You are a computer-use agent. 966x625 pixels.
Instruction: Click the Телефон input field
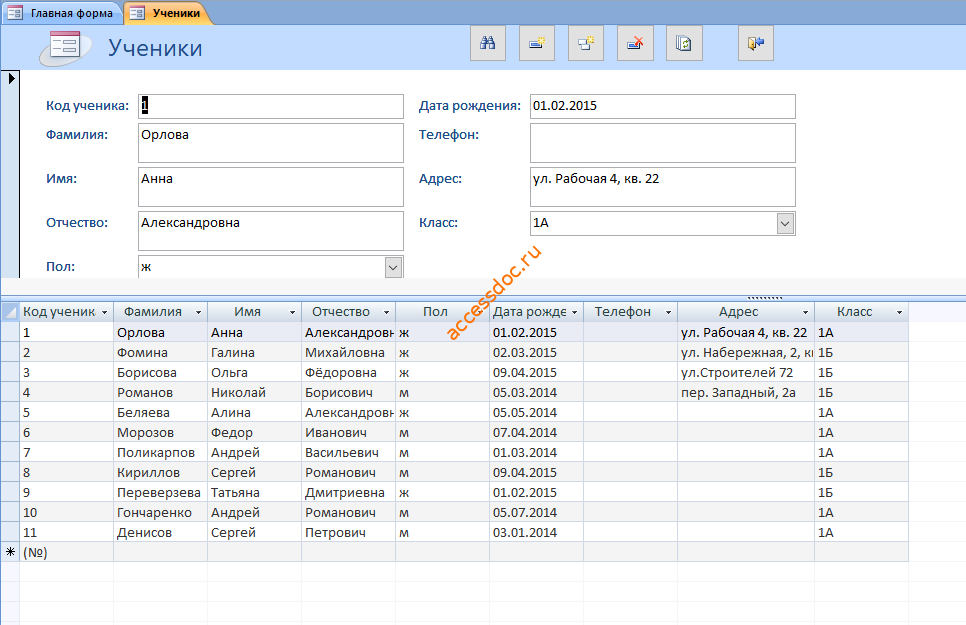tap(663, 143)
